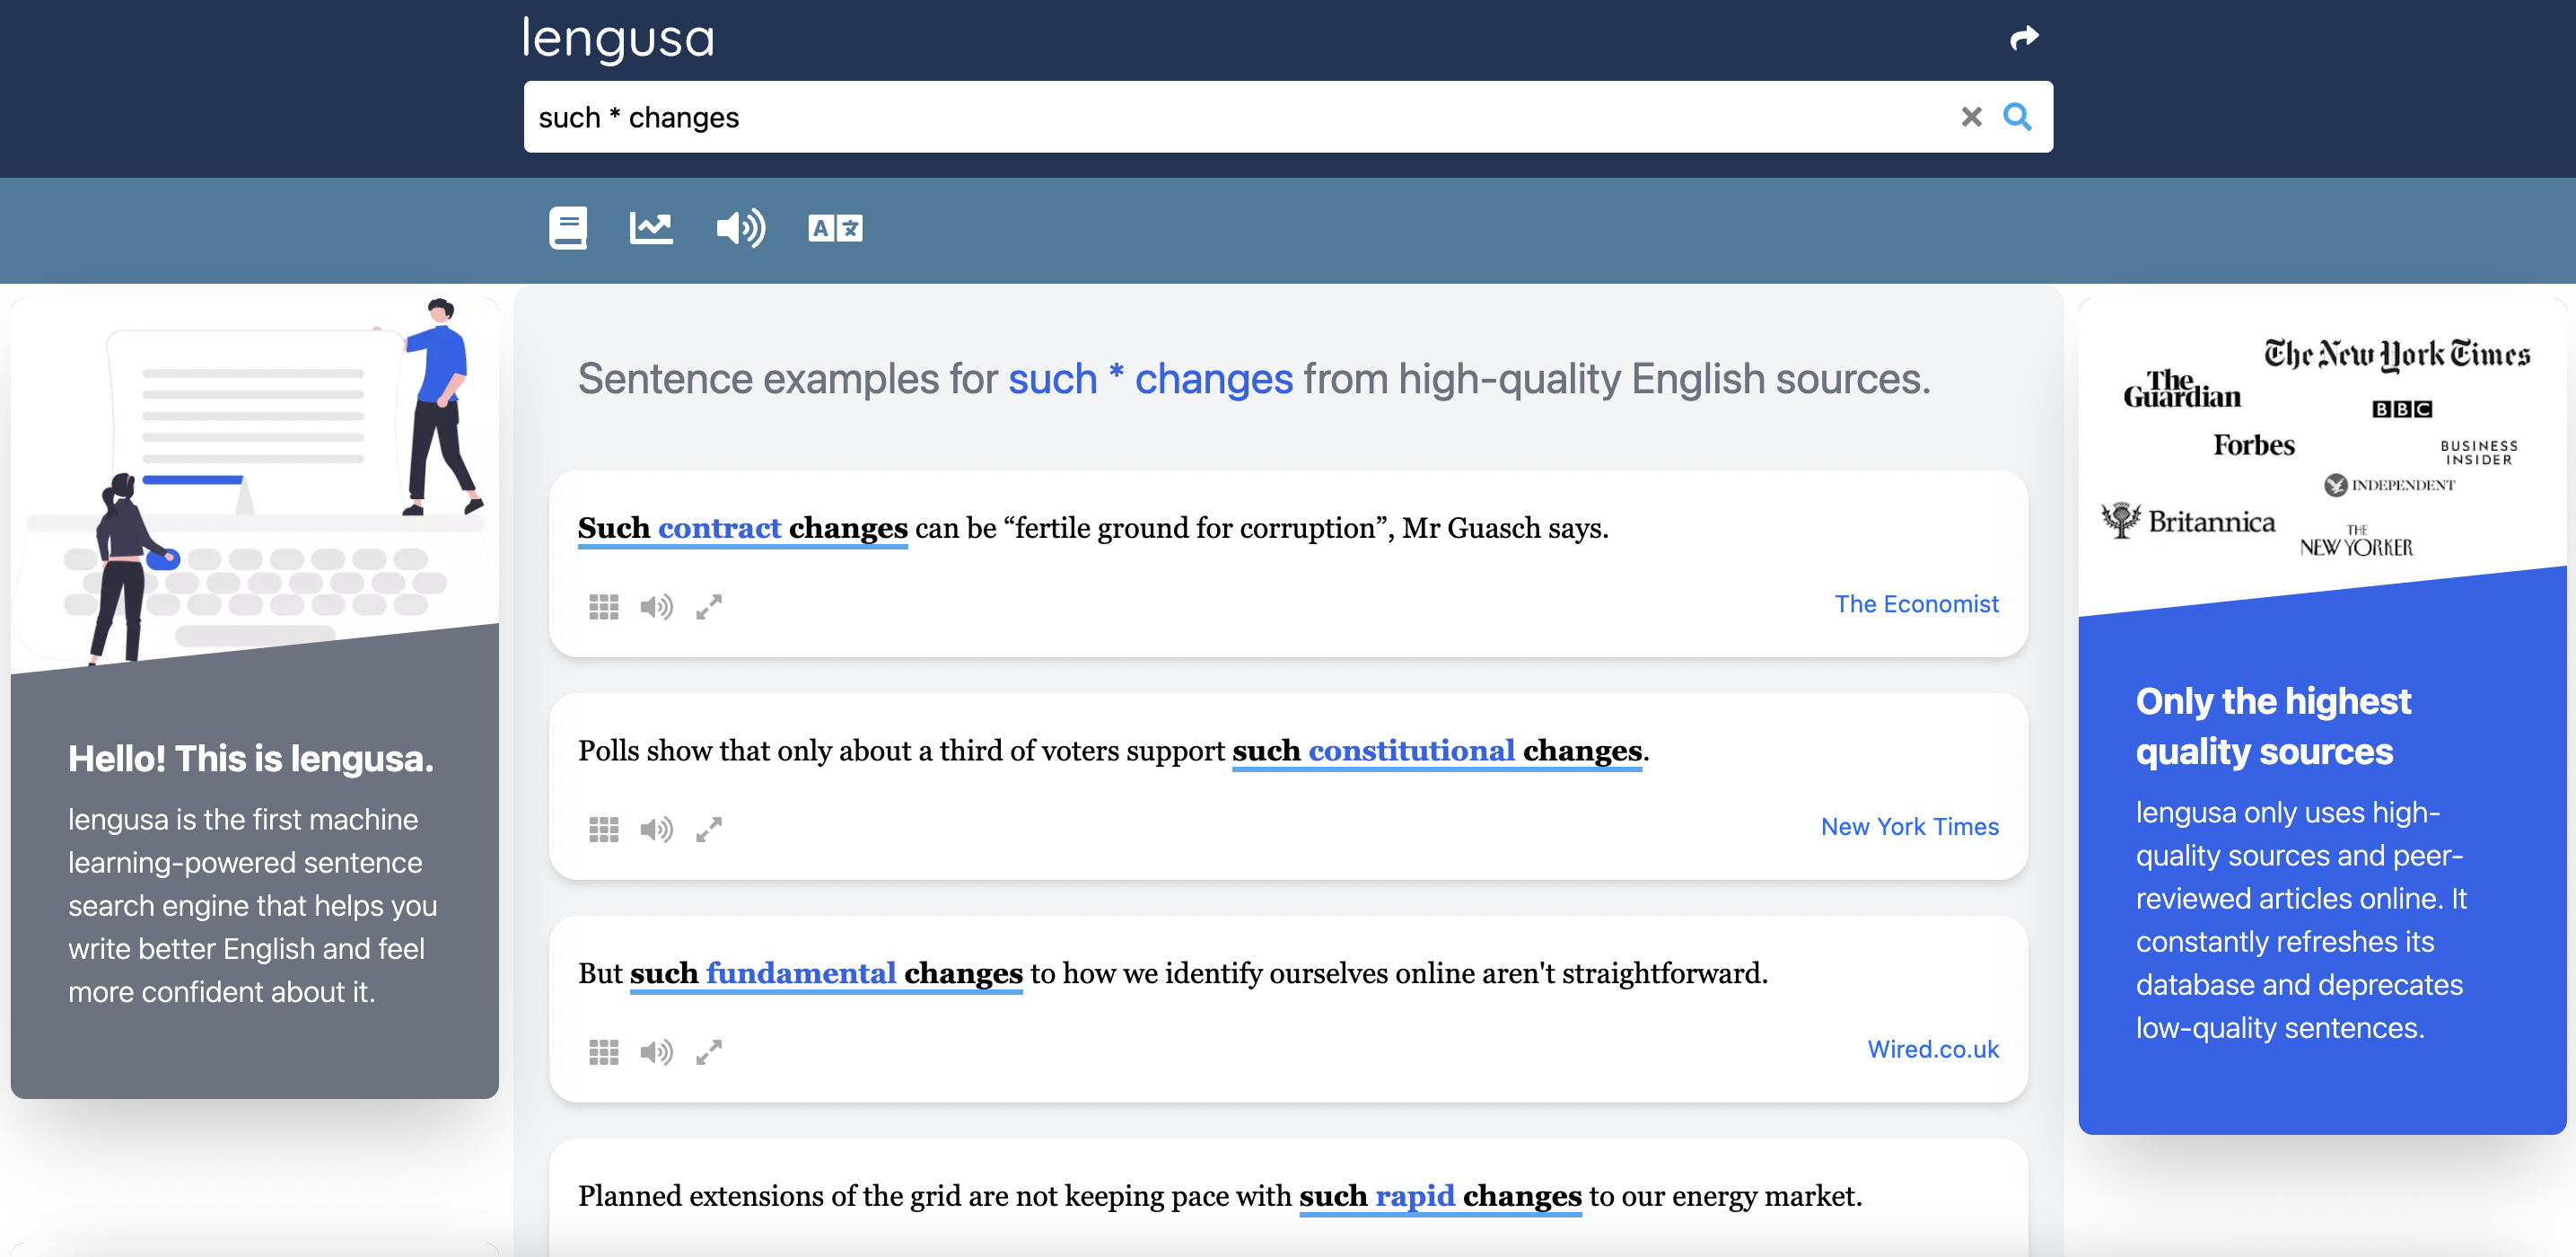Play audio for 'constitutional changes' sentence
This screenshot has width=2576, height=1257.
tap(656, 830)
